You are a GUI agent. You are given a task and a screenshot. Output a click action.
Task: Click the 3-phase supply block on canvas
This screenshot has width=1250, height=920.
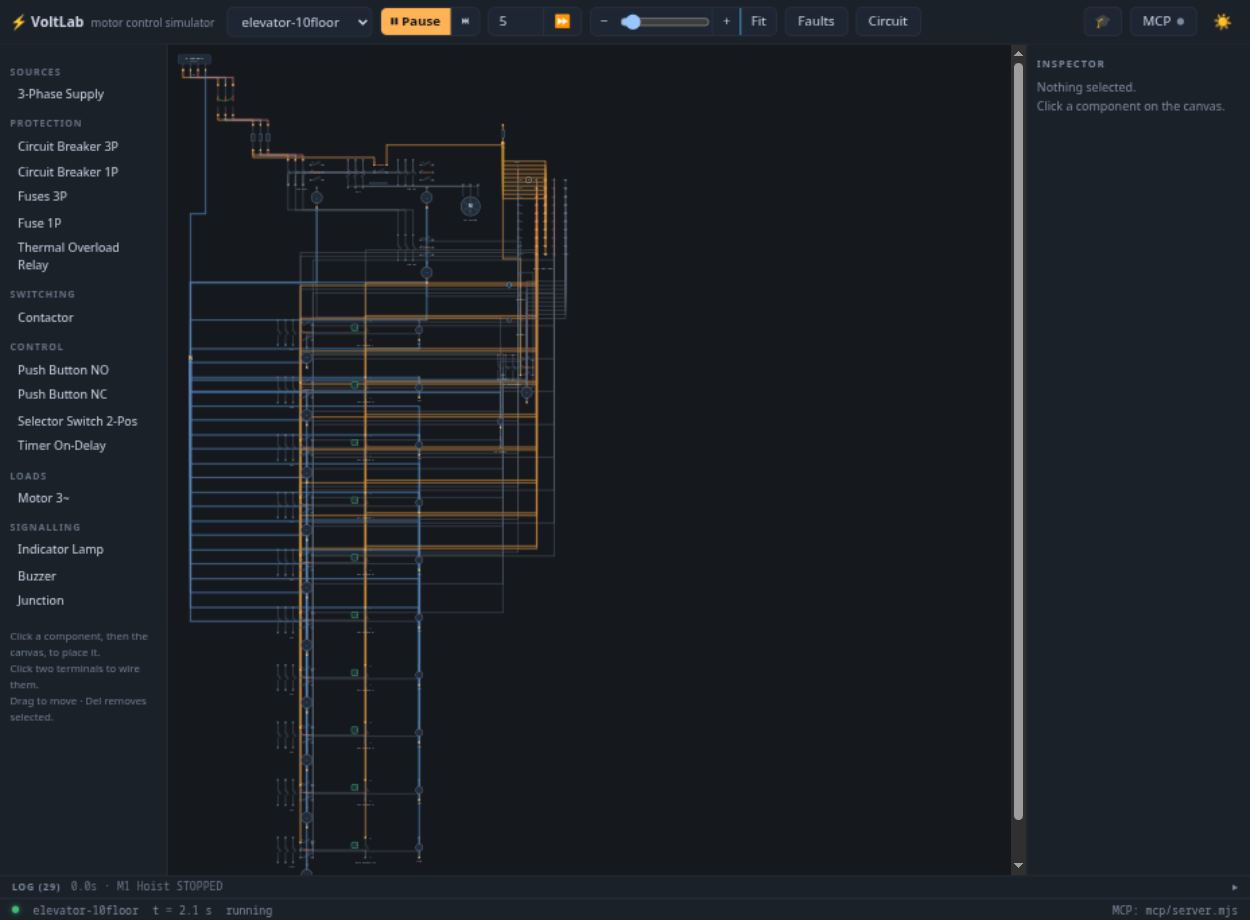194,59
